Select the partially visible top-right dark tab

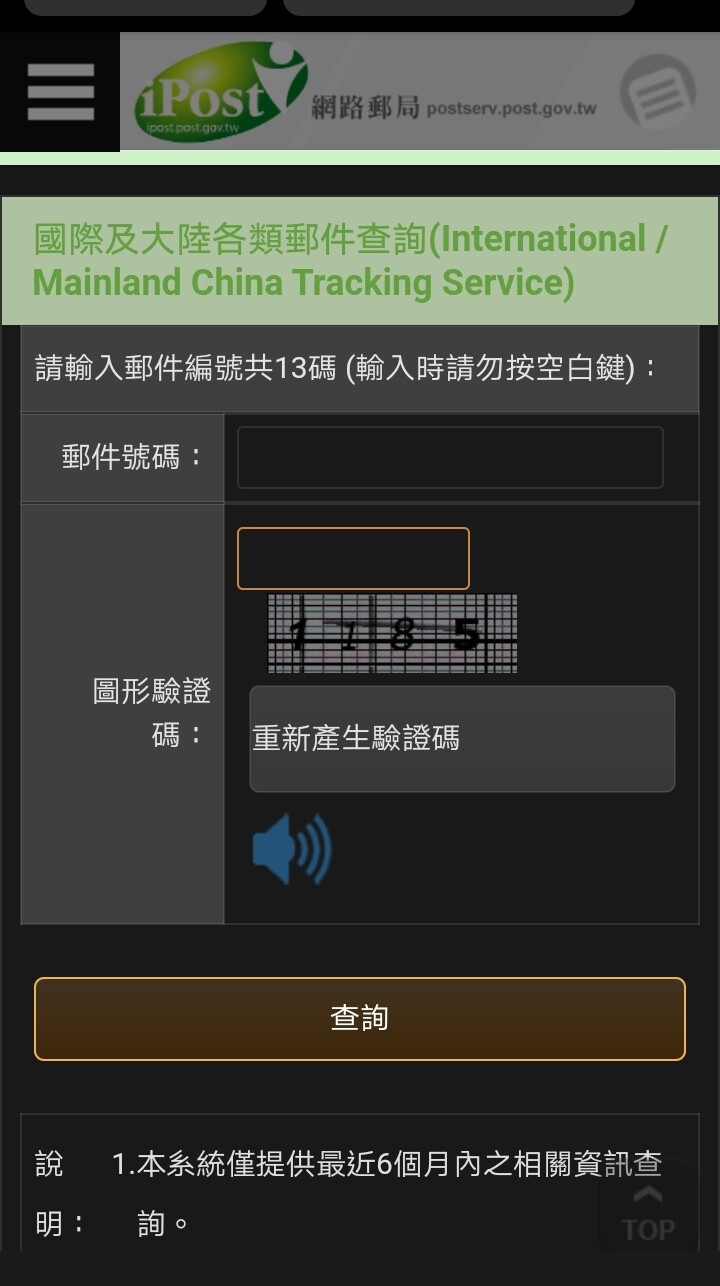[459, 7]
